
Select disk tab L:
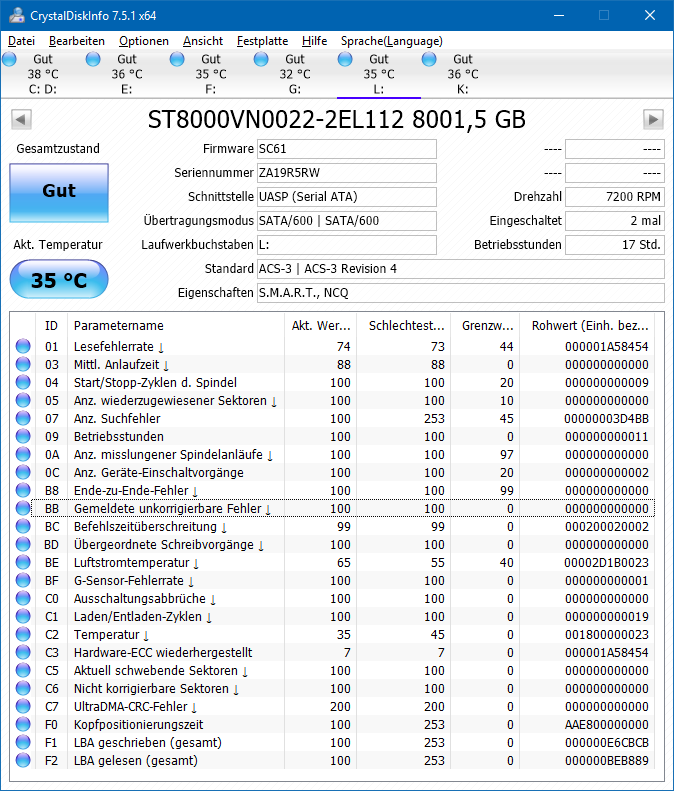[x=379, y=74]
